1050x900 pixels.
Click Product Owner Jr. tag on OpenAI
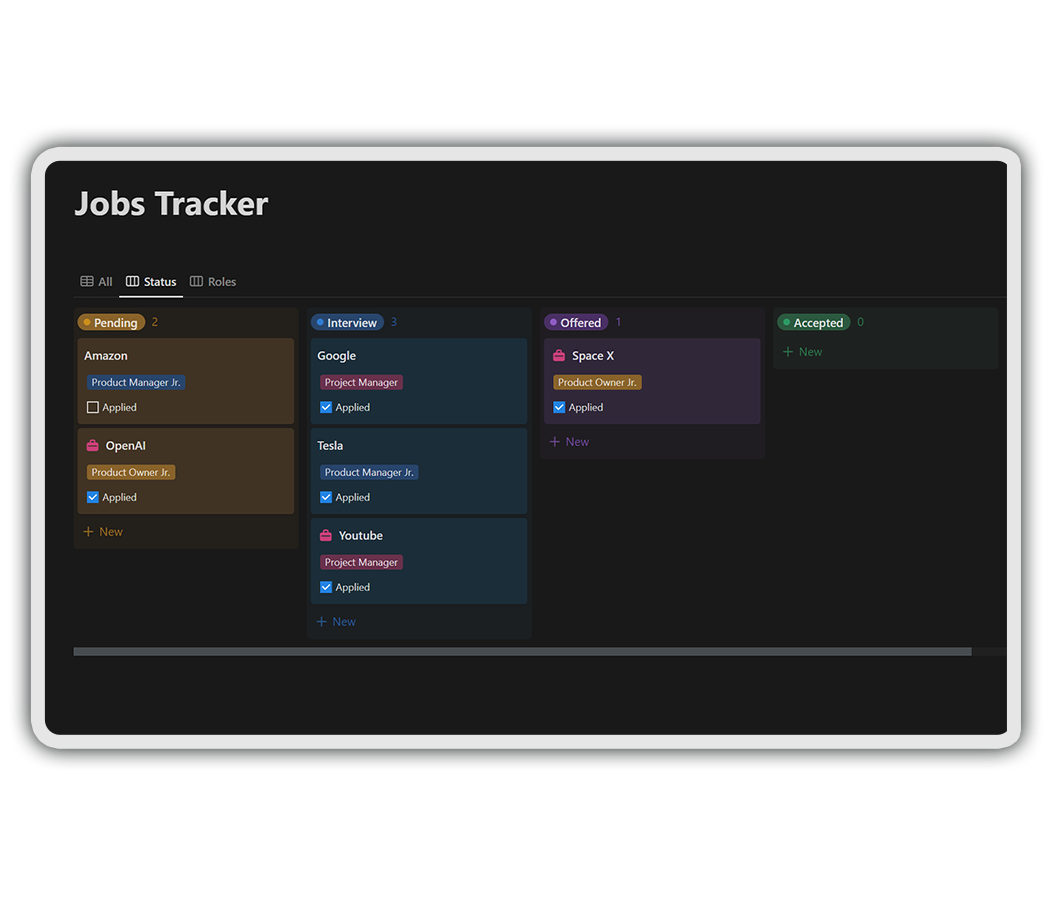click(131, 472)
